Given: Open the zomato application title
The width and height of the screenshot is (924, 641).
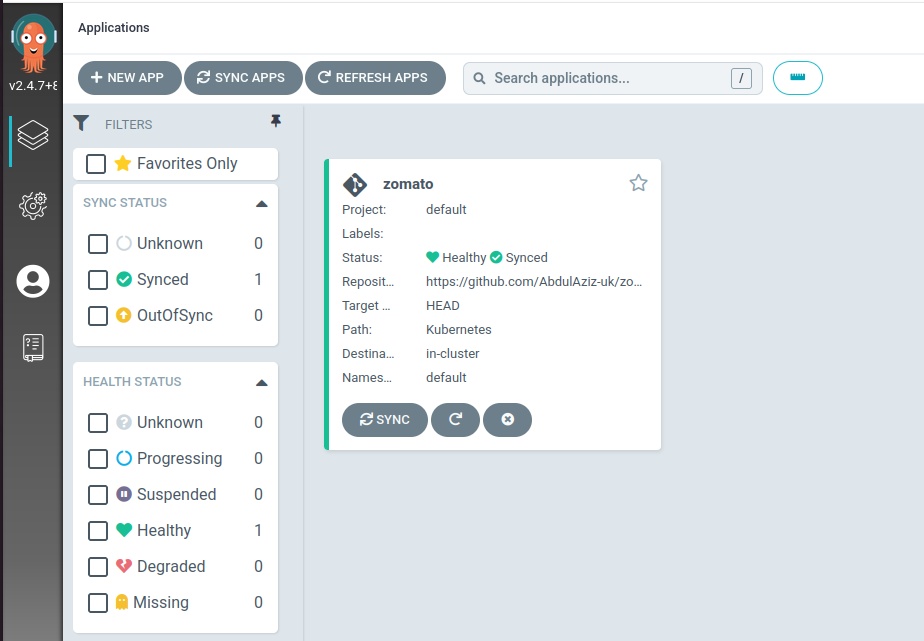Looking at the screenshot, I should pos(408,184).
